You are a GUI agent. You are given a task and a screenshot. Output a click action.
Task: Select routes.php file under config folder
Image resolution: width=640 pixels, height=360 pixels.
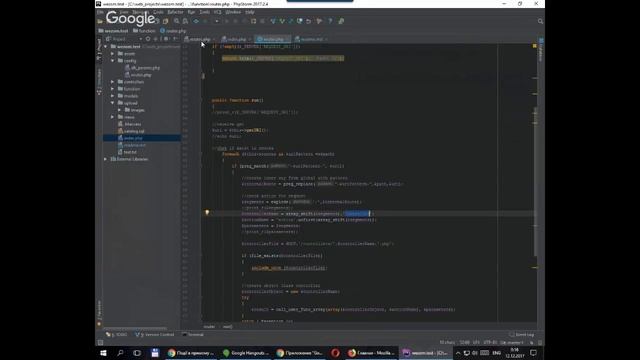pyautogui.click(x=138, y=75)
